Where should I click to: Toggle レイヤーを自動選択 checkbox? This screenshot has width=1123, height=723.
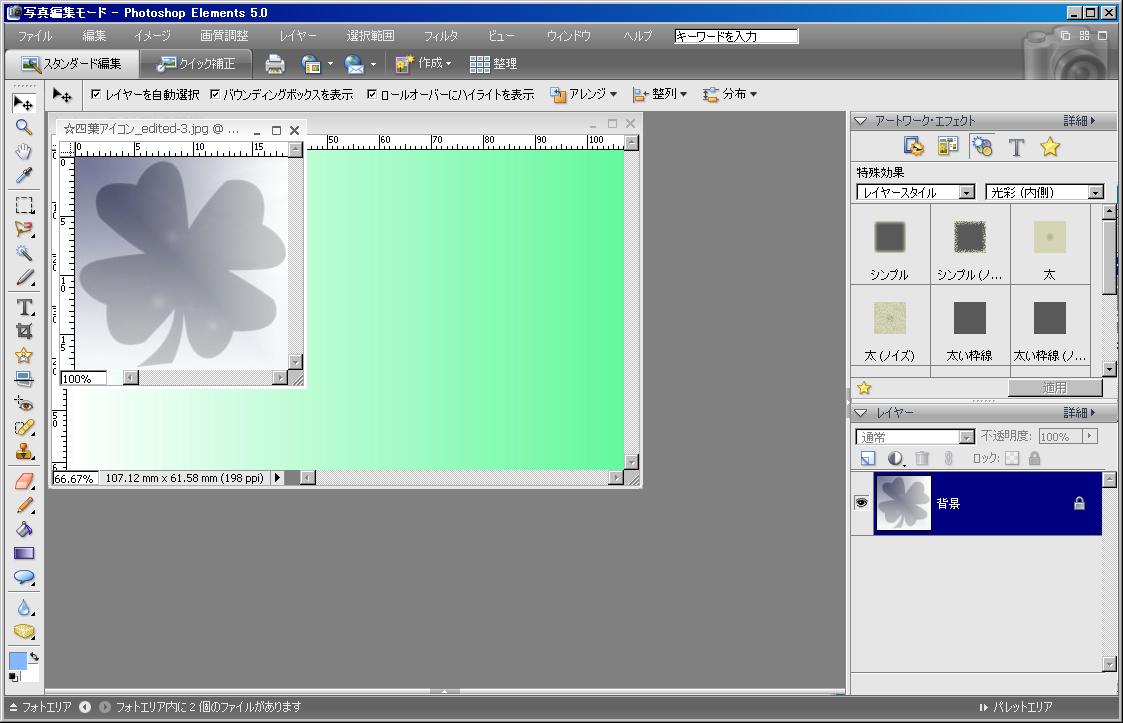[96, 95]
